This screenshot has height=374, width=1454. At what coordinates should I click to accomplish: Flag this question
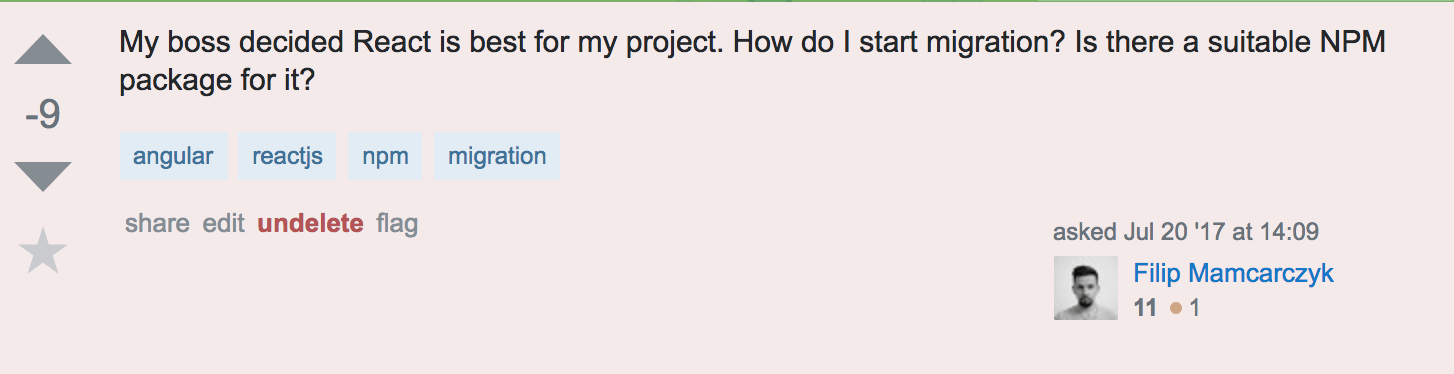pyautogui.click(x=397, y=223)
